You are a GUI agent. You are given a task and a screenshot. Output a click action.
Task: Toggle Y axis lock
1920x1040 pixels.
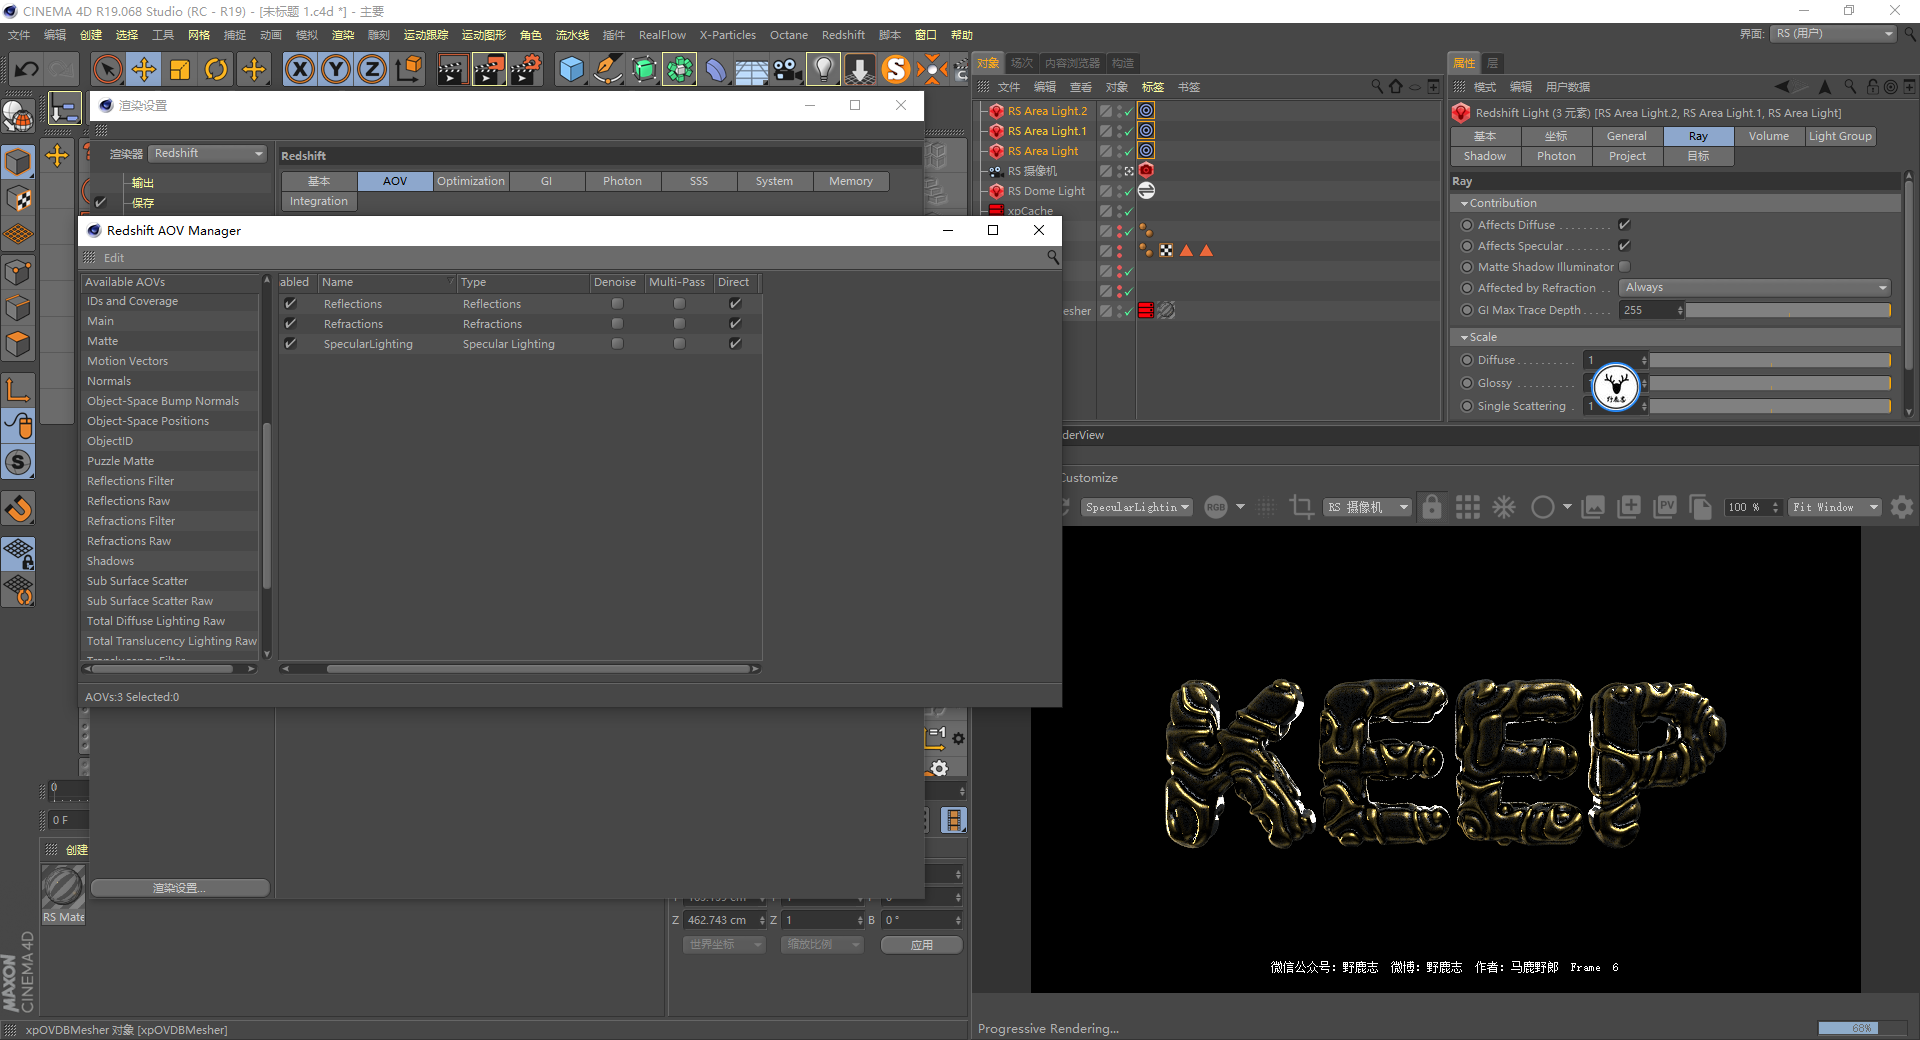[x=336, y=69]
